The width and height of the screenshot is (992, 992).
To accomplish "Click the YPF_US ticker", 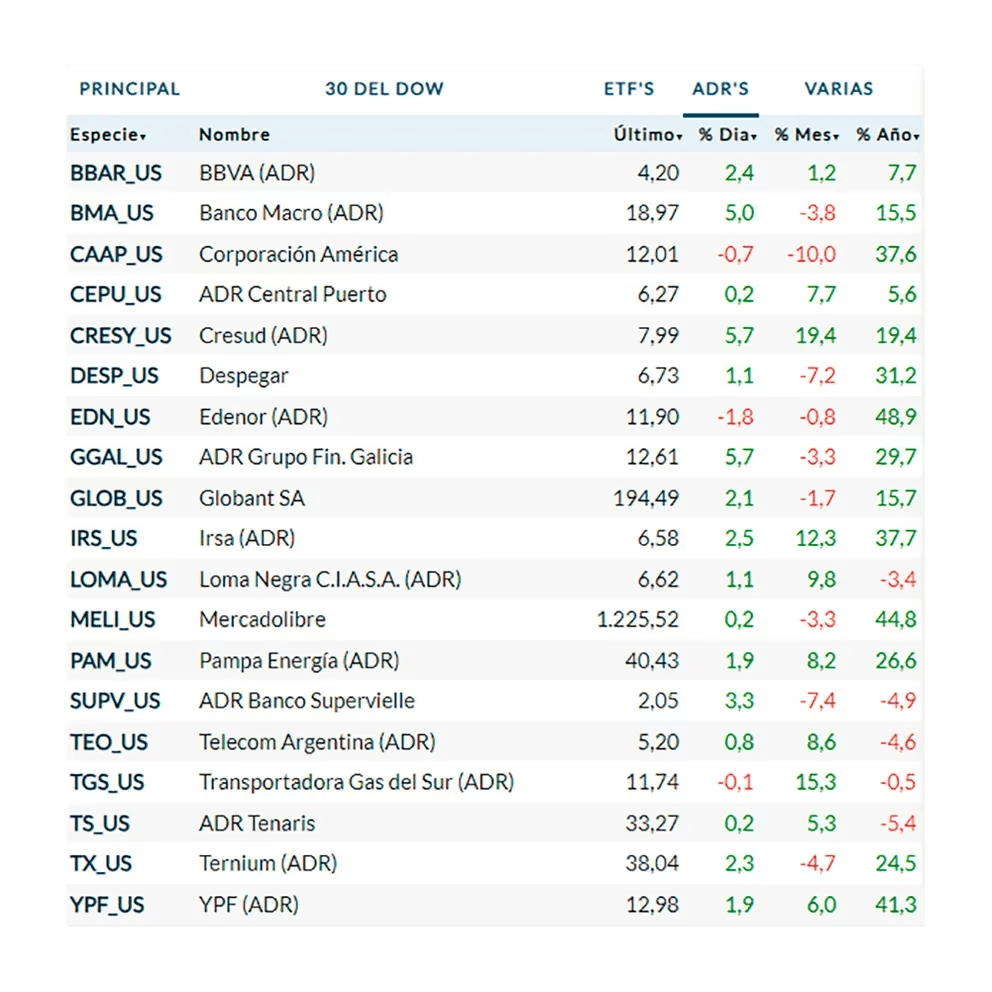I will click(x=107, y=905).
